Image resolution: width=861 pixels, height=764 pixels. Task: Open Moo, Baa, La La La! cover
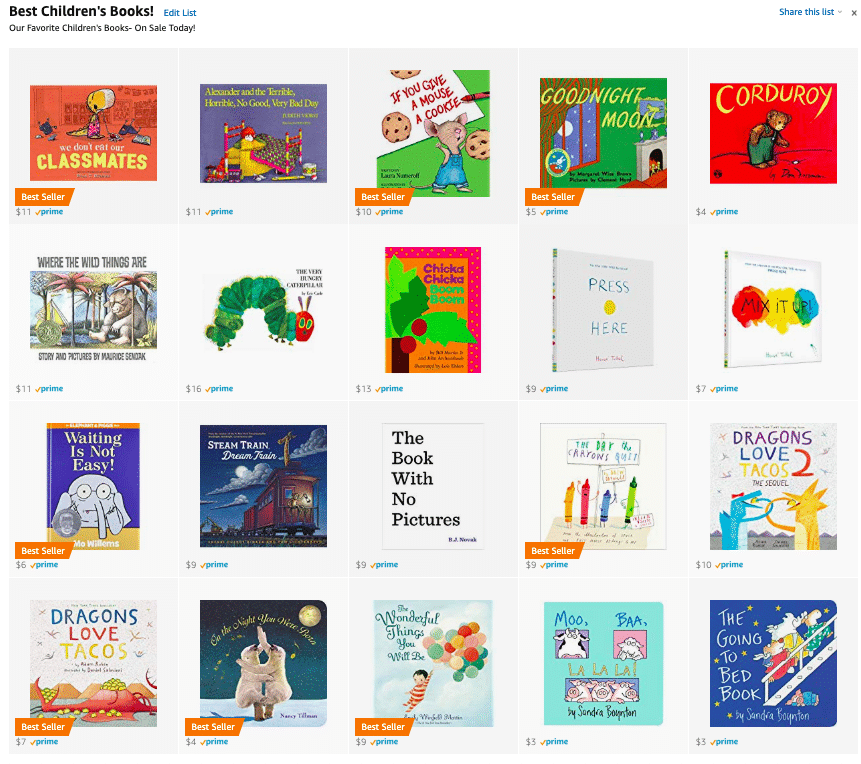(603, 663)
